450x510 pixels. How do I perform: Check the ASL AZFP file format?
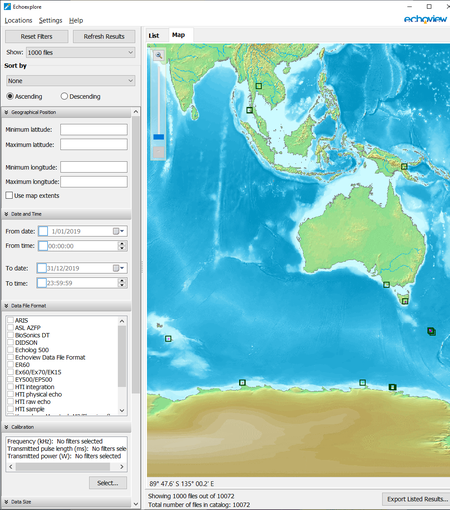pos(10,327)
